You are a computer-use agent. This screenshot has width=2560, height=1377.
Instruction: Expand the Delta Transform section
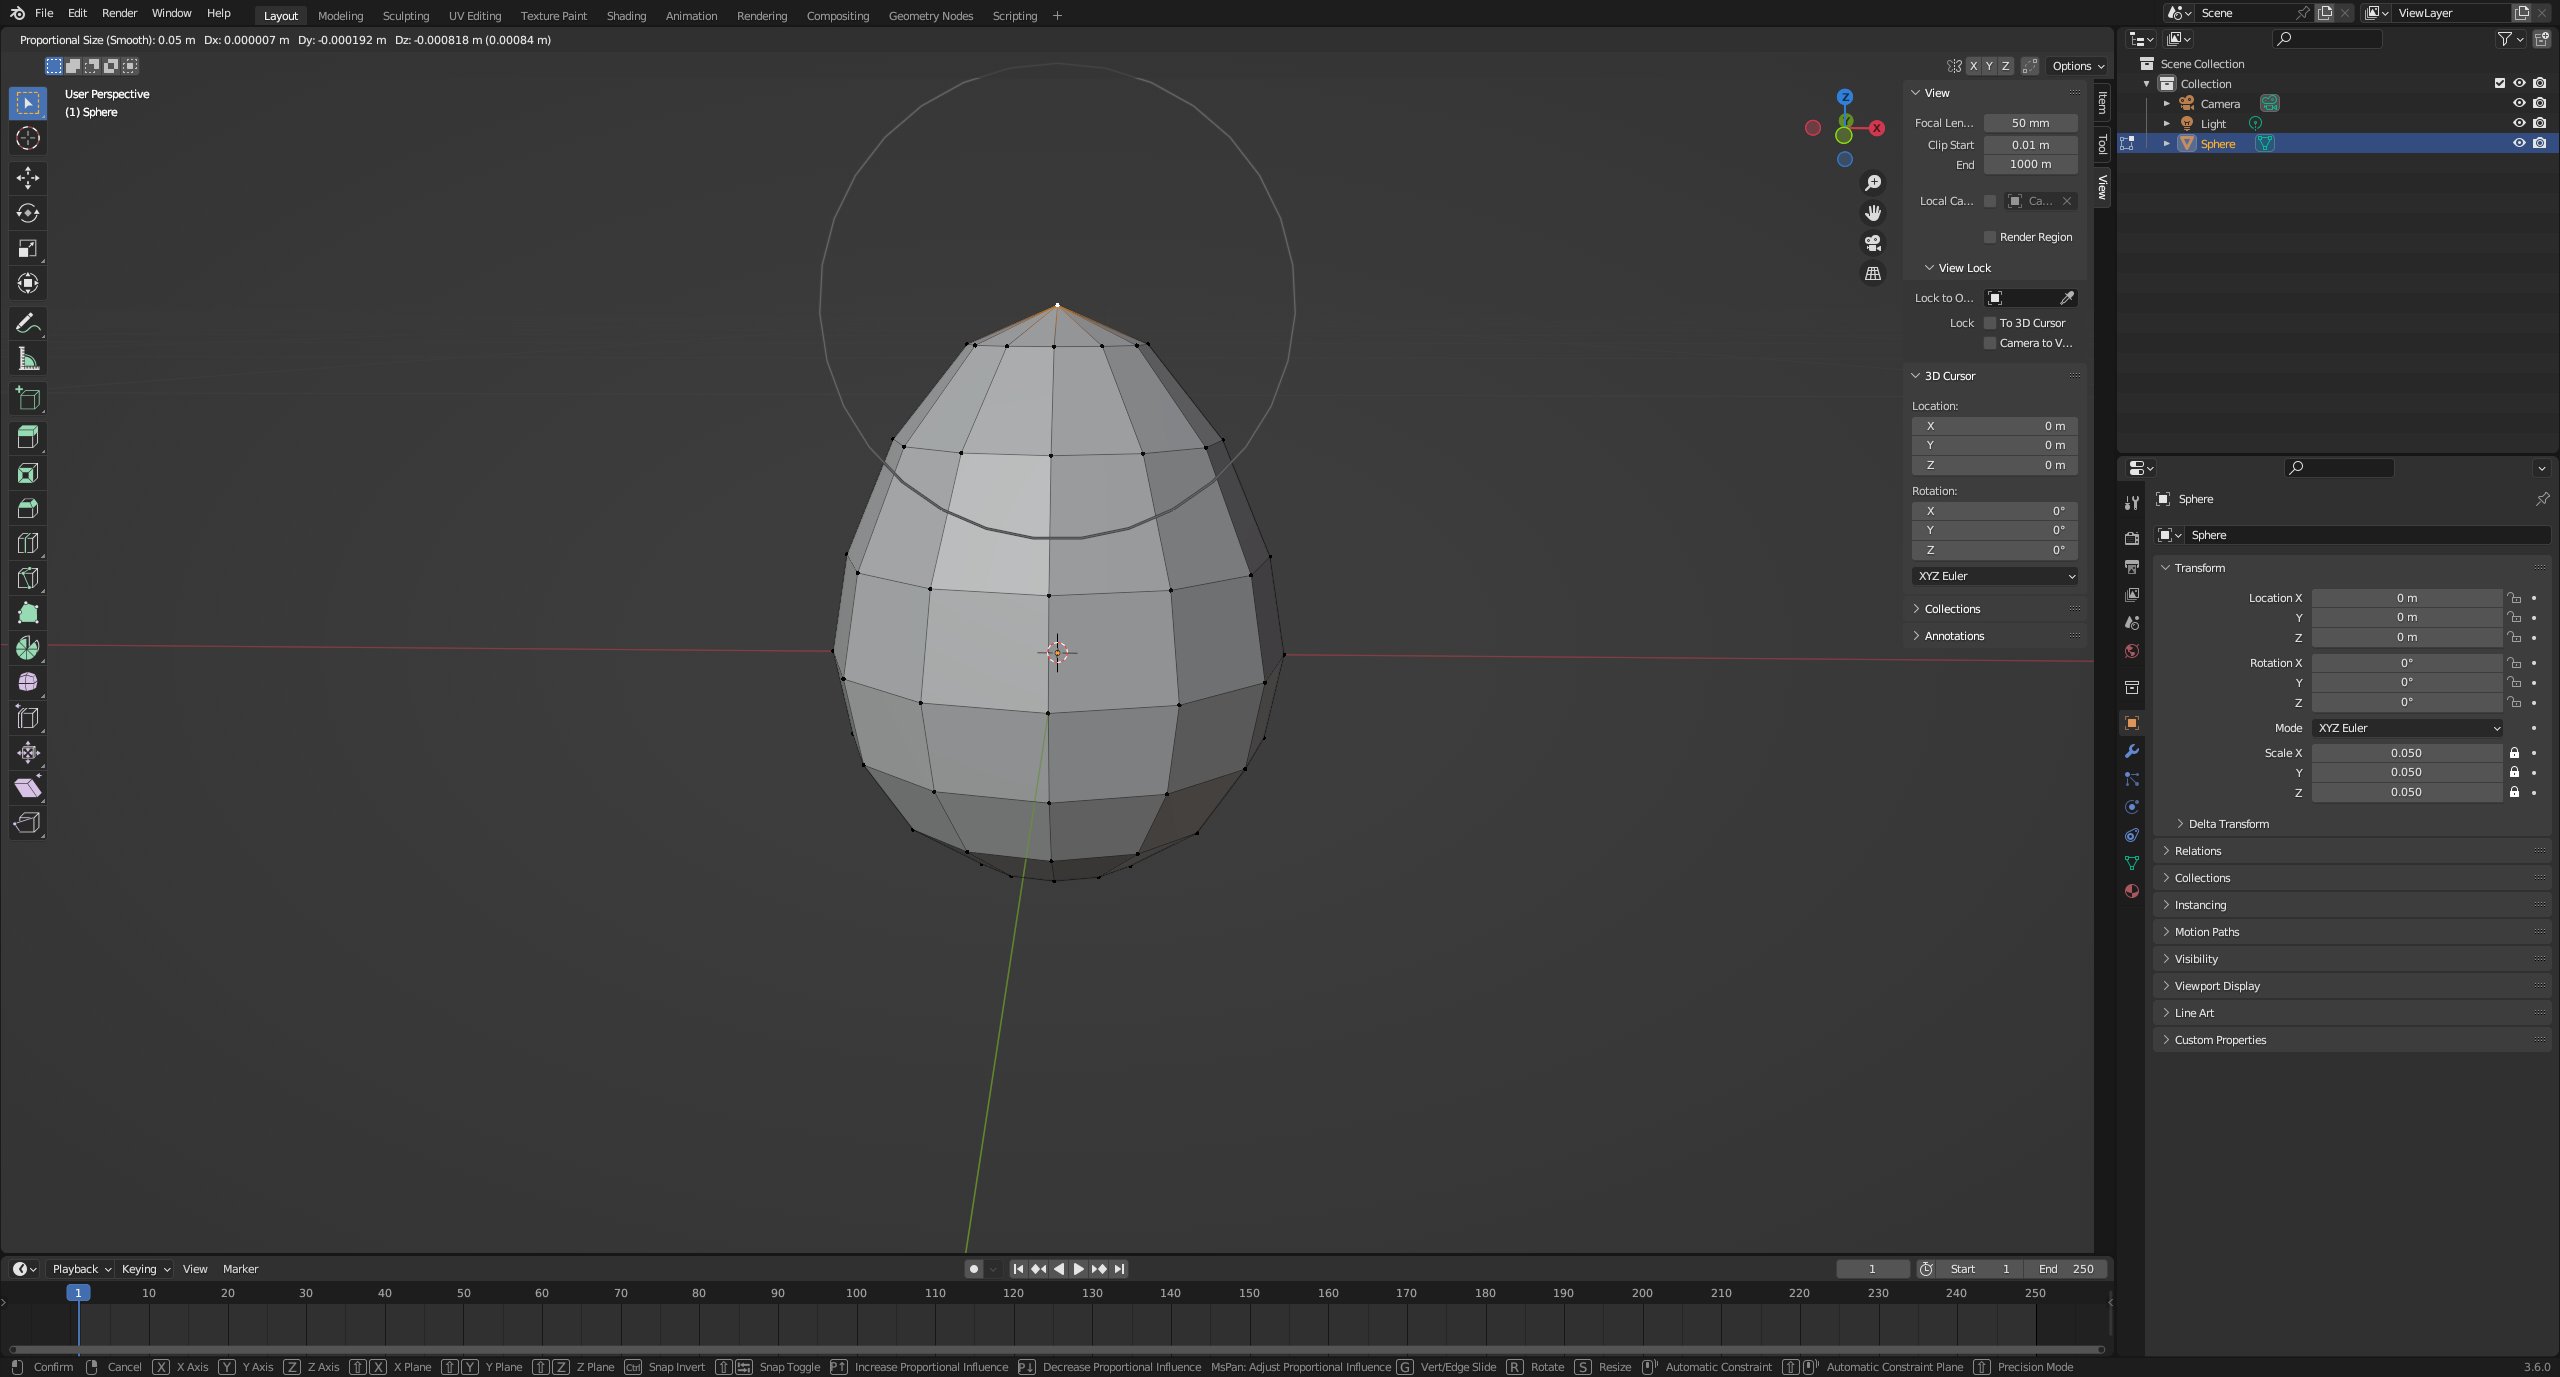2228,824
